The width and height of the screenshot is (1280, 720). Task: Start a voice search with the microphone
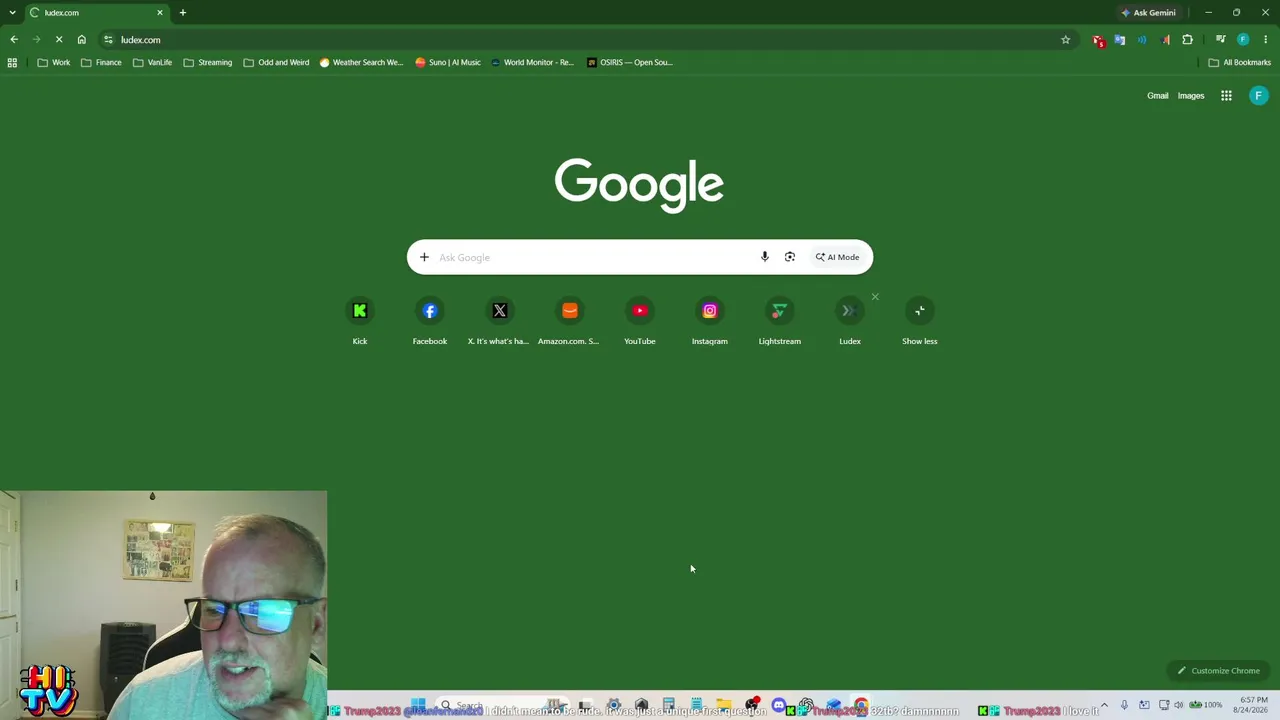pyautogui.click(x=765, y=257)
